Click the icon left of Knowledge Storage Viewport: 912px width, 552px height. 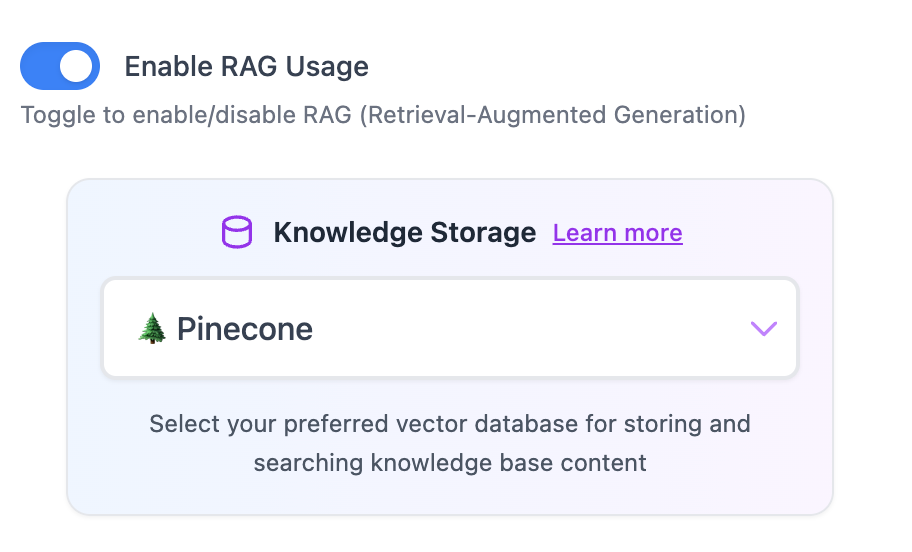tap(236, 233)
